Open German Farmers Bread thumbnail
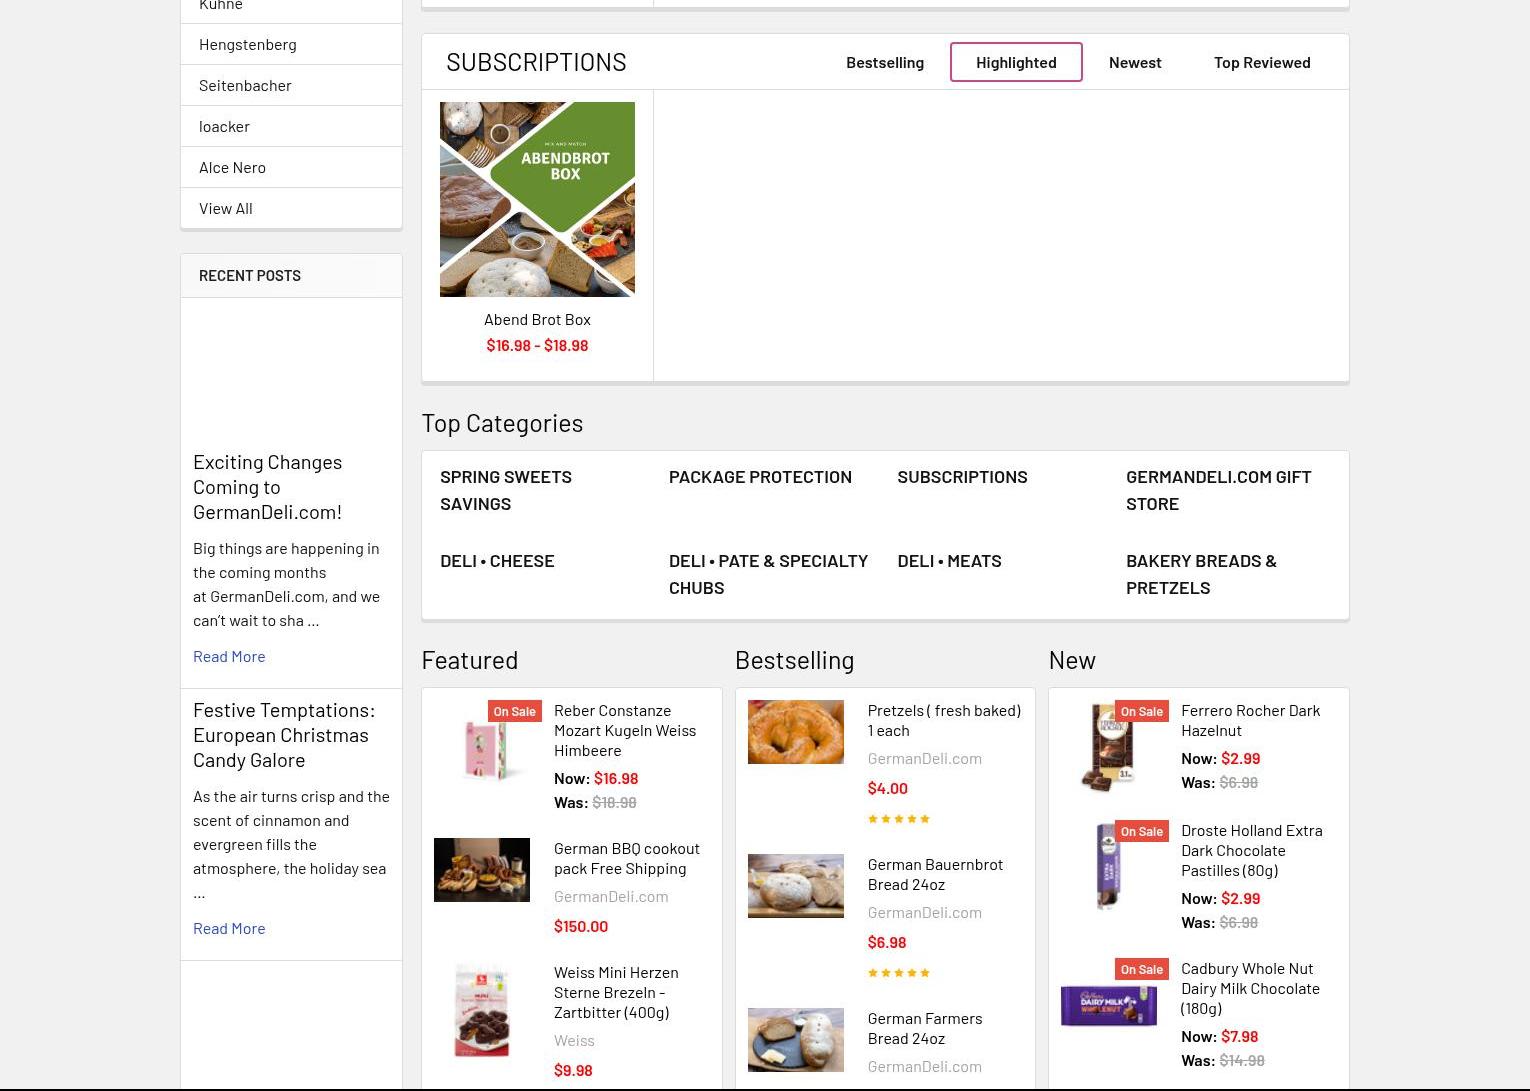The height and width of the screenshot is (1091, 1530). (796, 1040)
